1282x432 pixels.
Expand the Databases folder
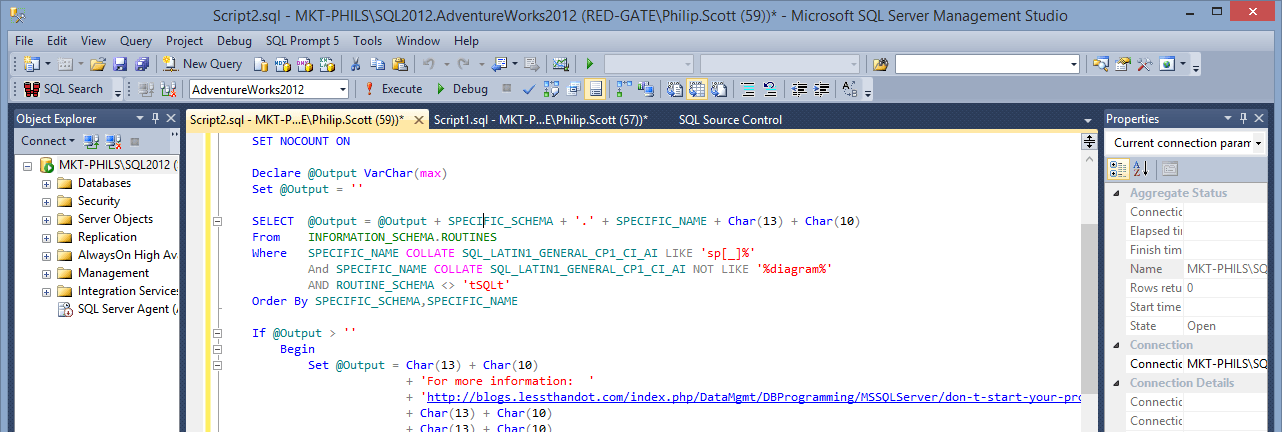point(46,183)
